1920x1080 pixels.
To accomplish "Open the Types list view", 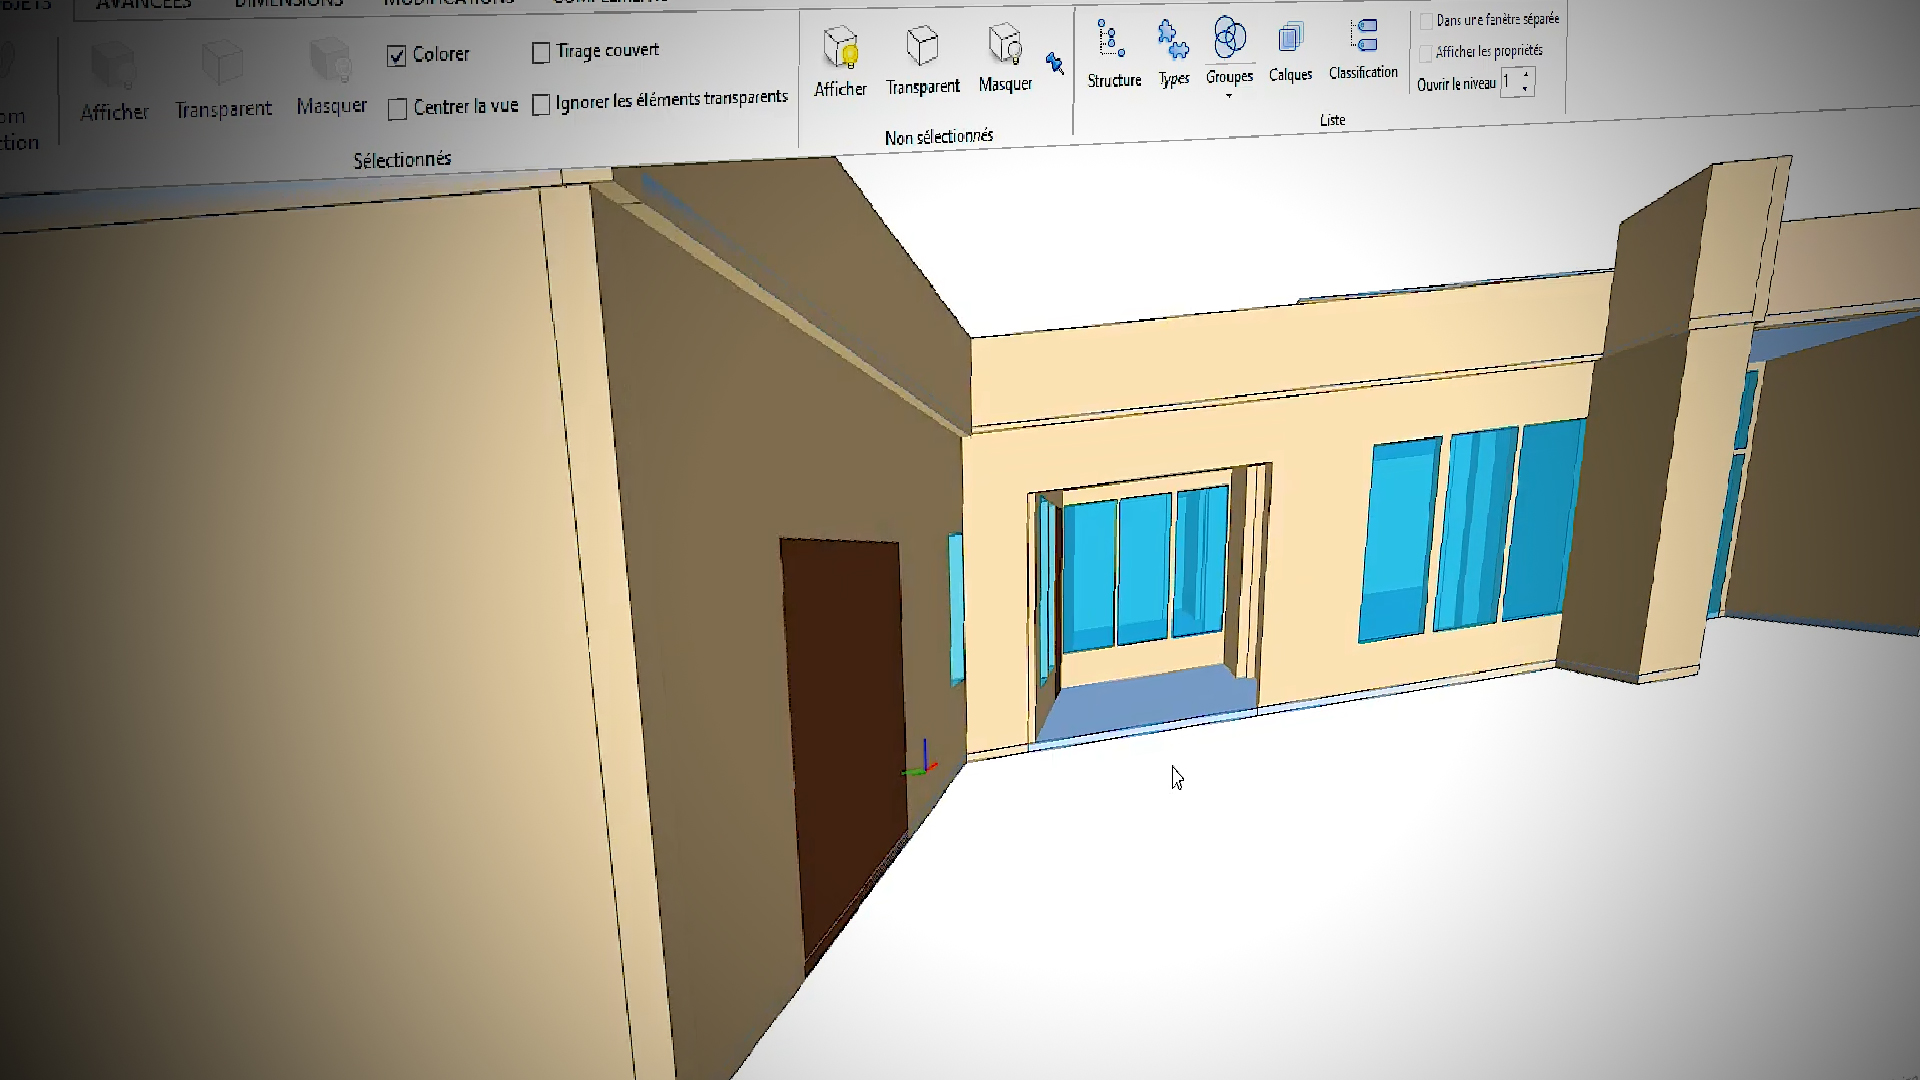I will click(x=1173, y=52).
